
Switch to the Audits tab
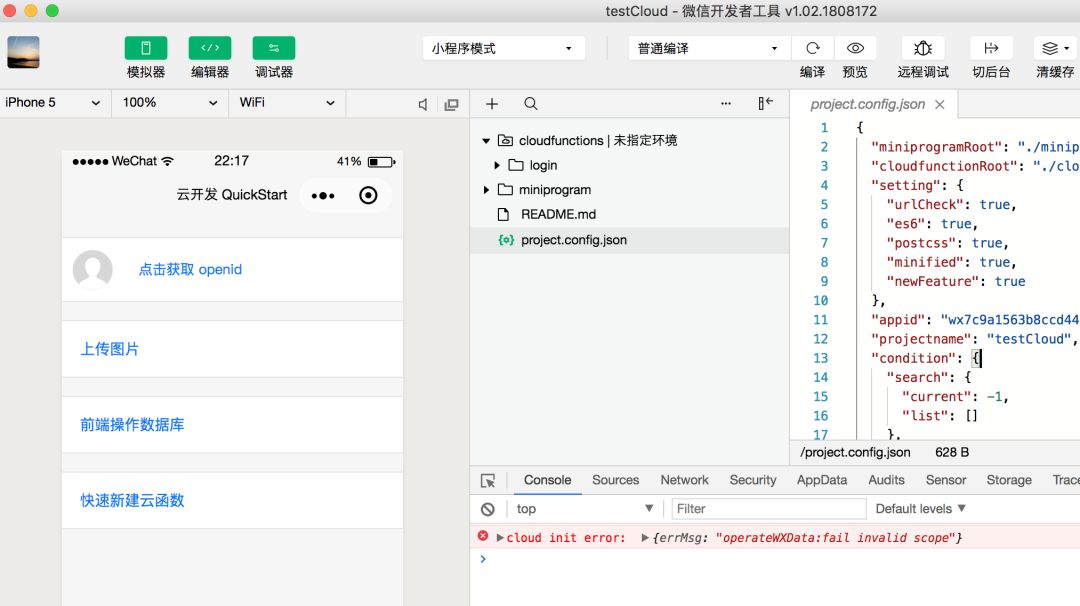tap(886, 480)
